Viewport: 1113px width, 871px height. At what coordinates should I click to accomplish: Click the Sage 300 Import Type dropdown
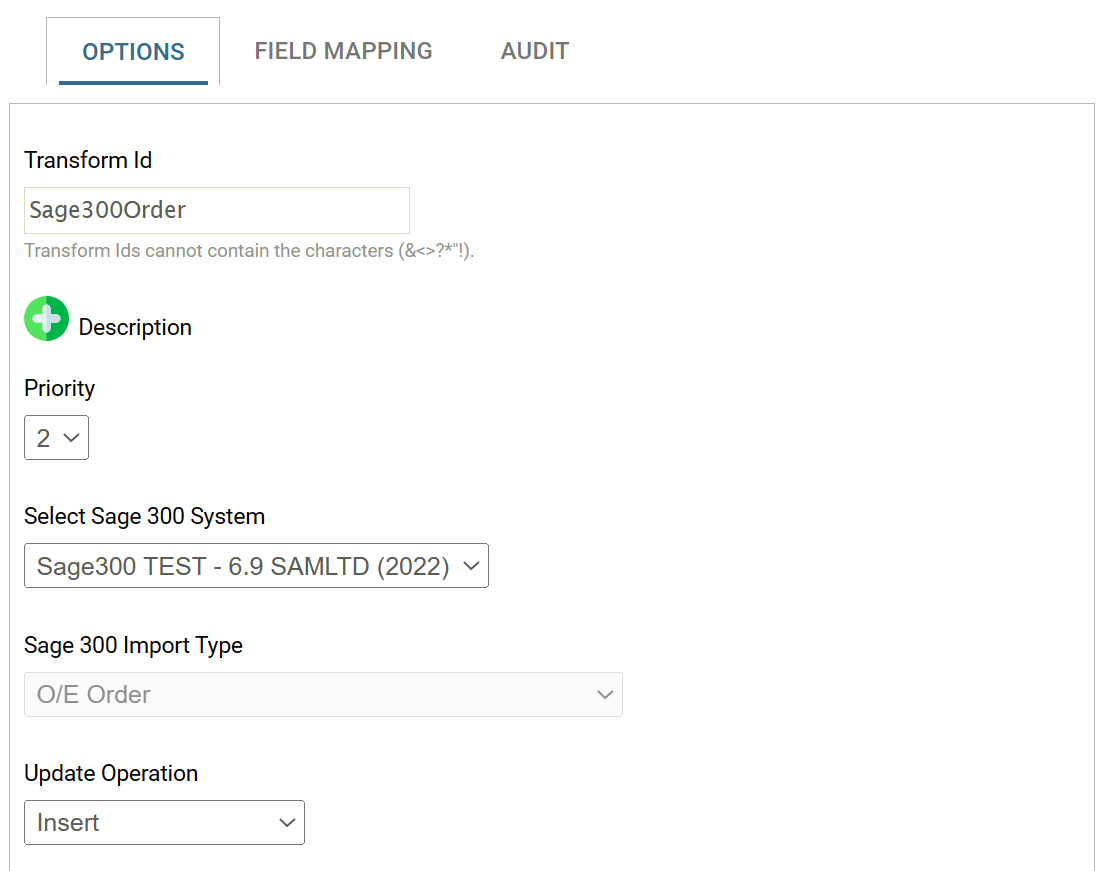coord(323,694)
